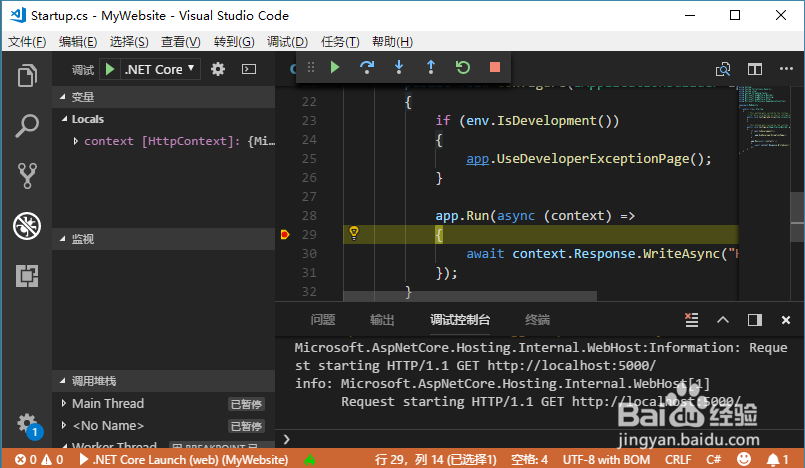Click the lightbulb code action on line 29
The image size is (805, 468).
coord(354,233)
